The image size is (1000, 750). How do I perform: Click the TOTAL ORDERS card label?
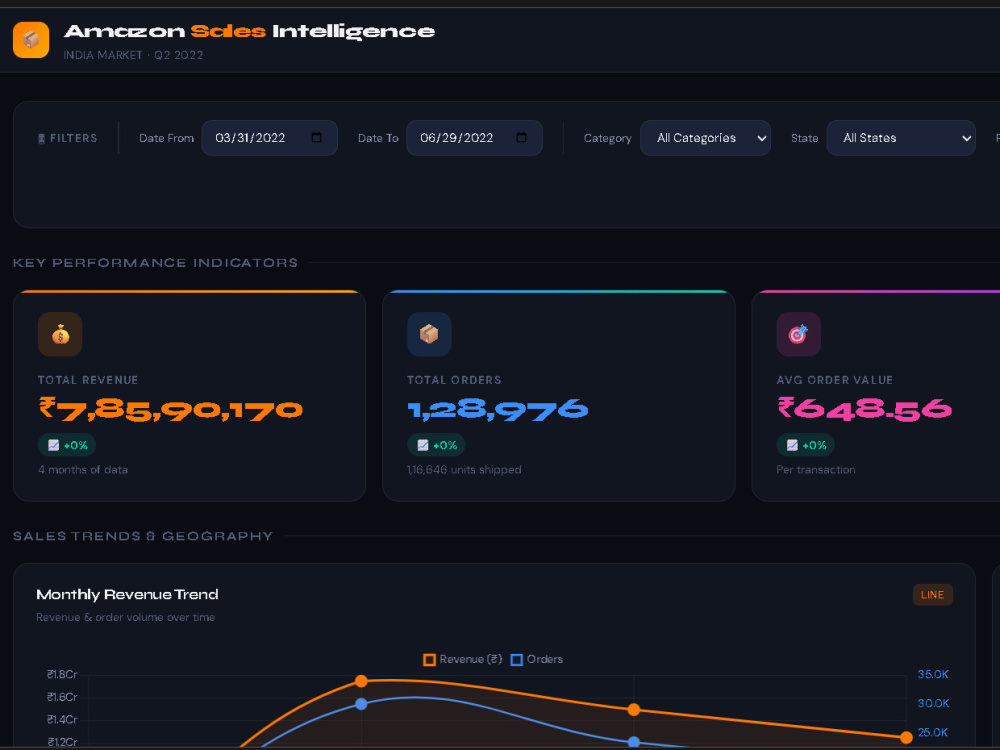(454, 380)
